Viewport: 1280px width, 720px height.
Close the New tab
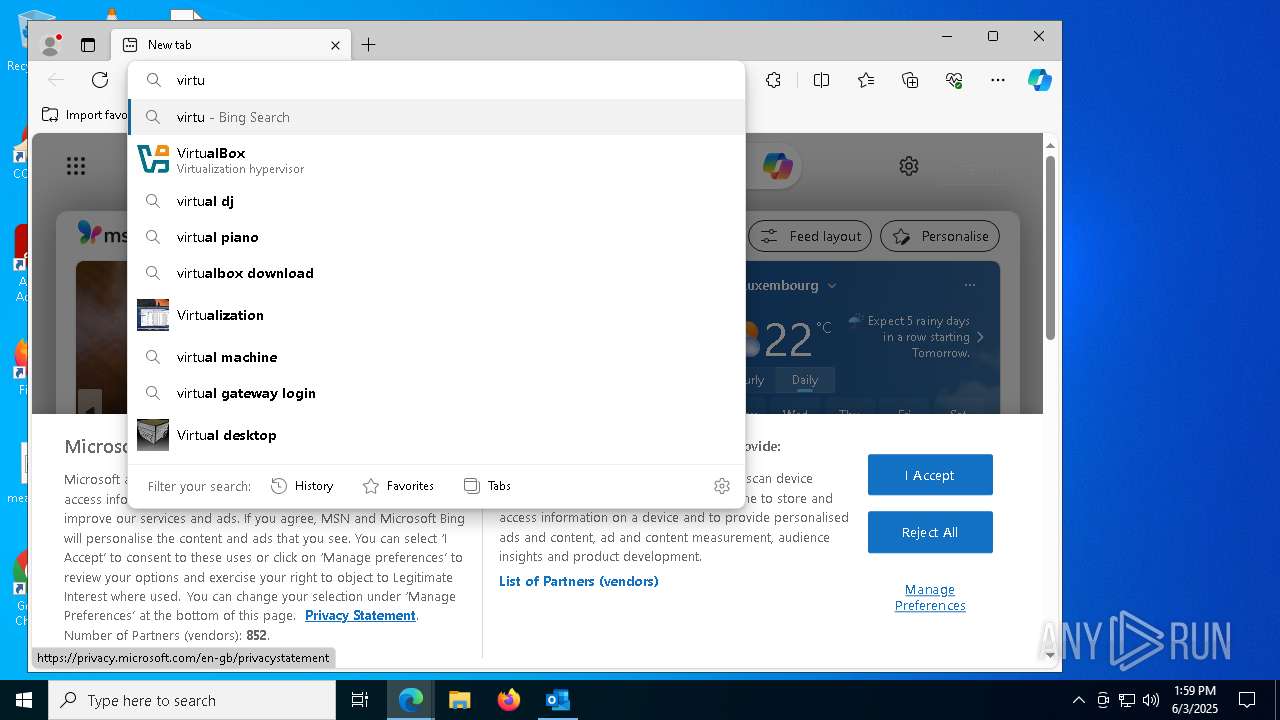(335, 45)
